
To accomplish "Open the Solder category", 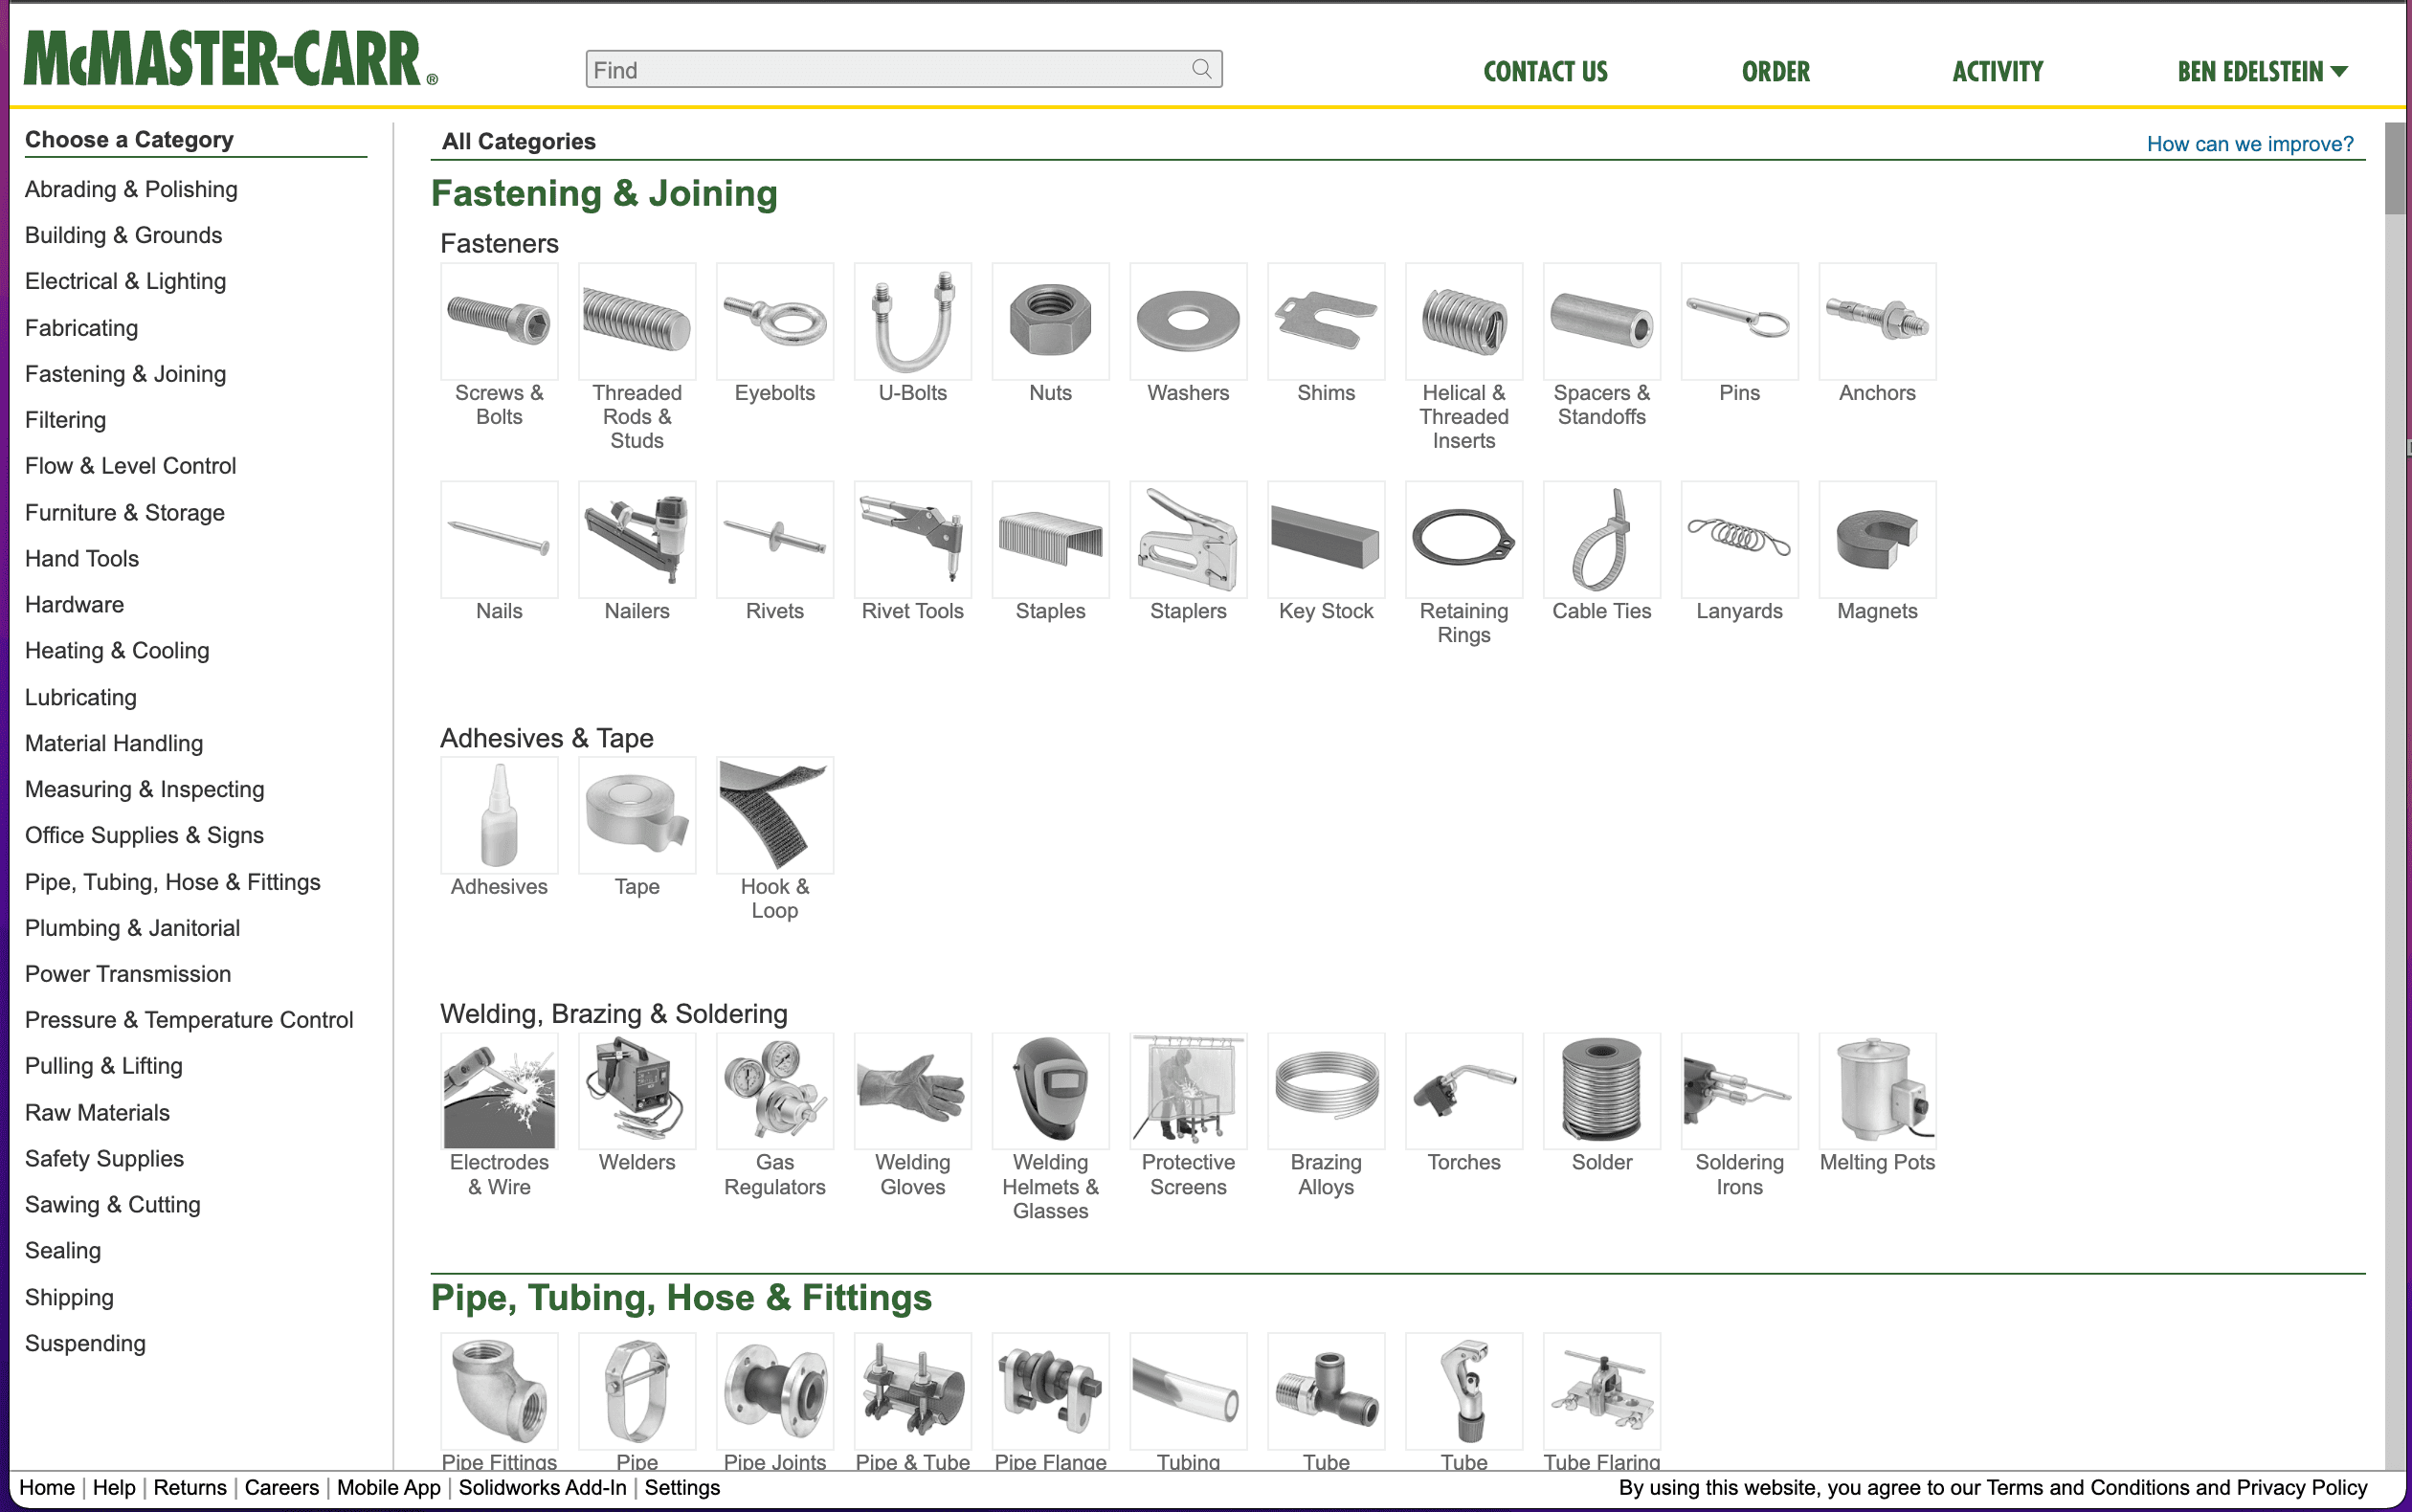I will (1601, 1090).
